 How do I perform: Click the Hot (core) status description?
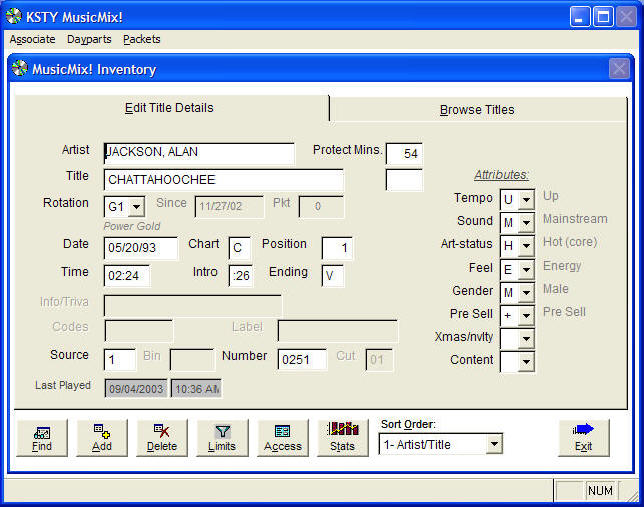point(570,242)
